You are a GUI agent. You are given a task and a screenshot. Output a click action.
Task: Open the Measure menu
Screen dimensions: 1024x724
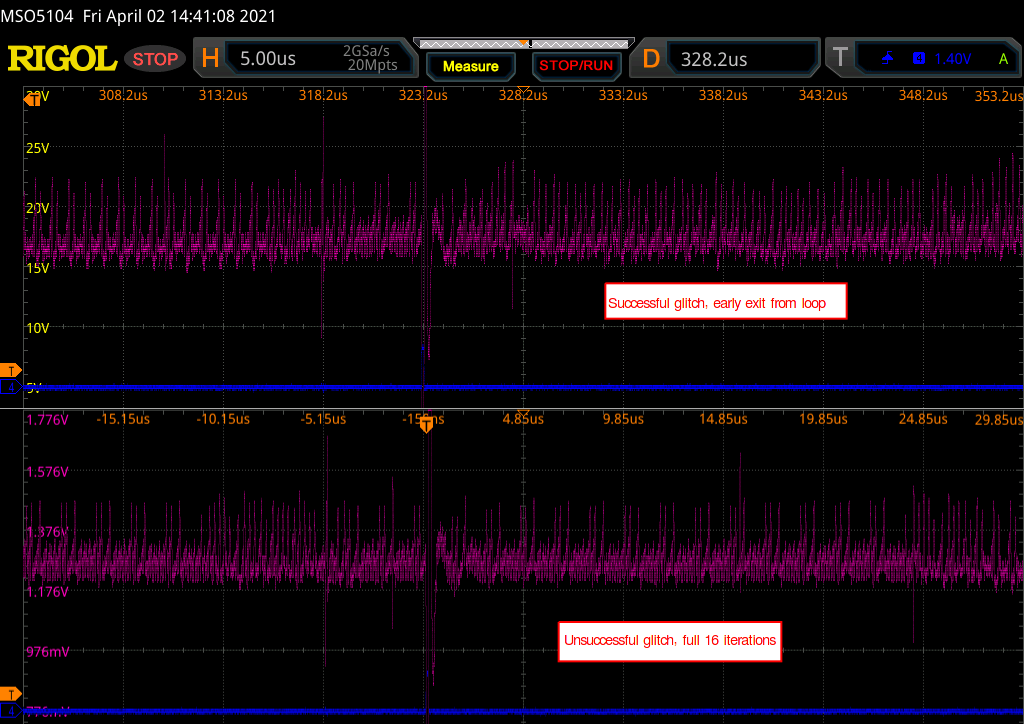click(470, 66)
